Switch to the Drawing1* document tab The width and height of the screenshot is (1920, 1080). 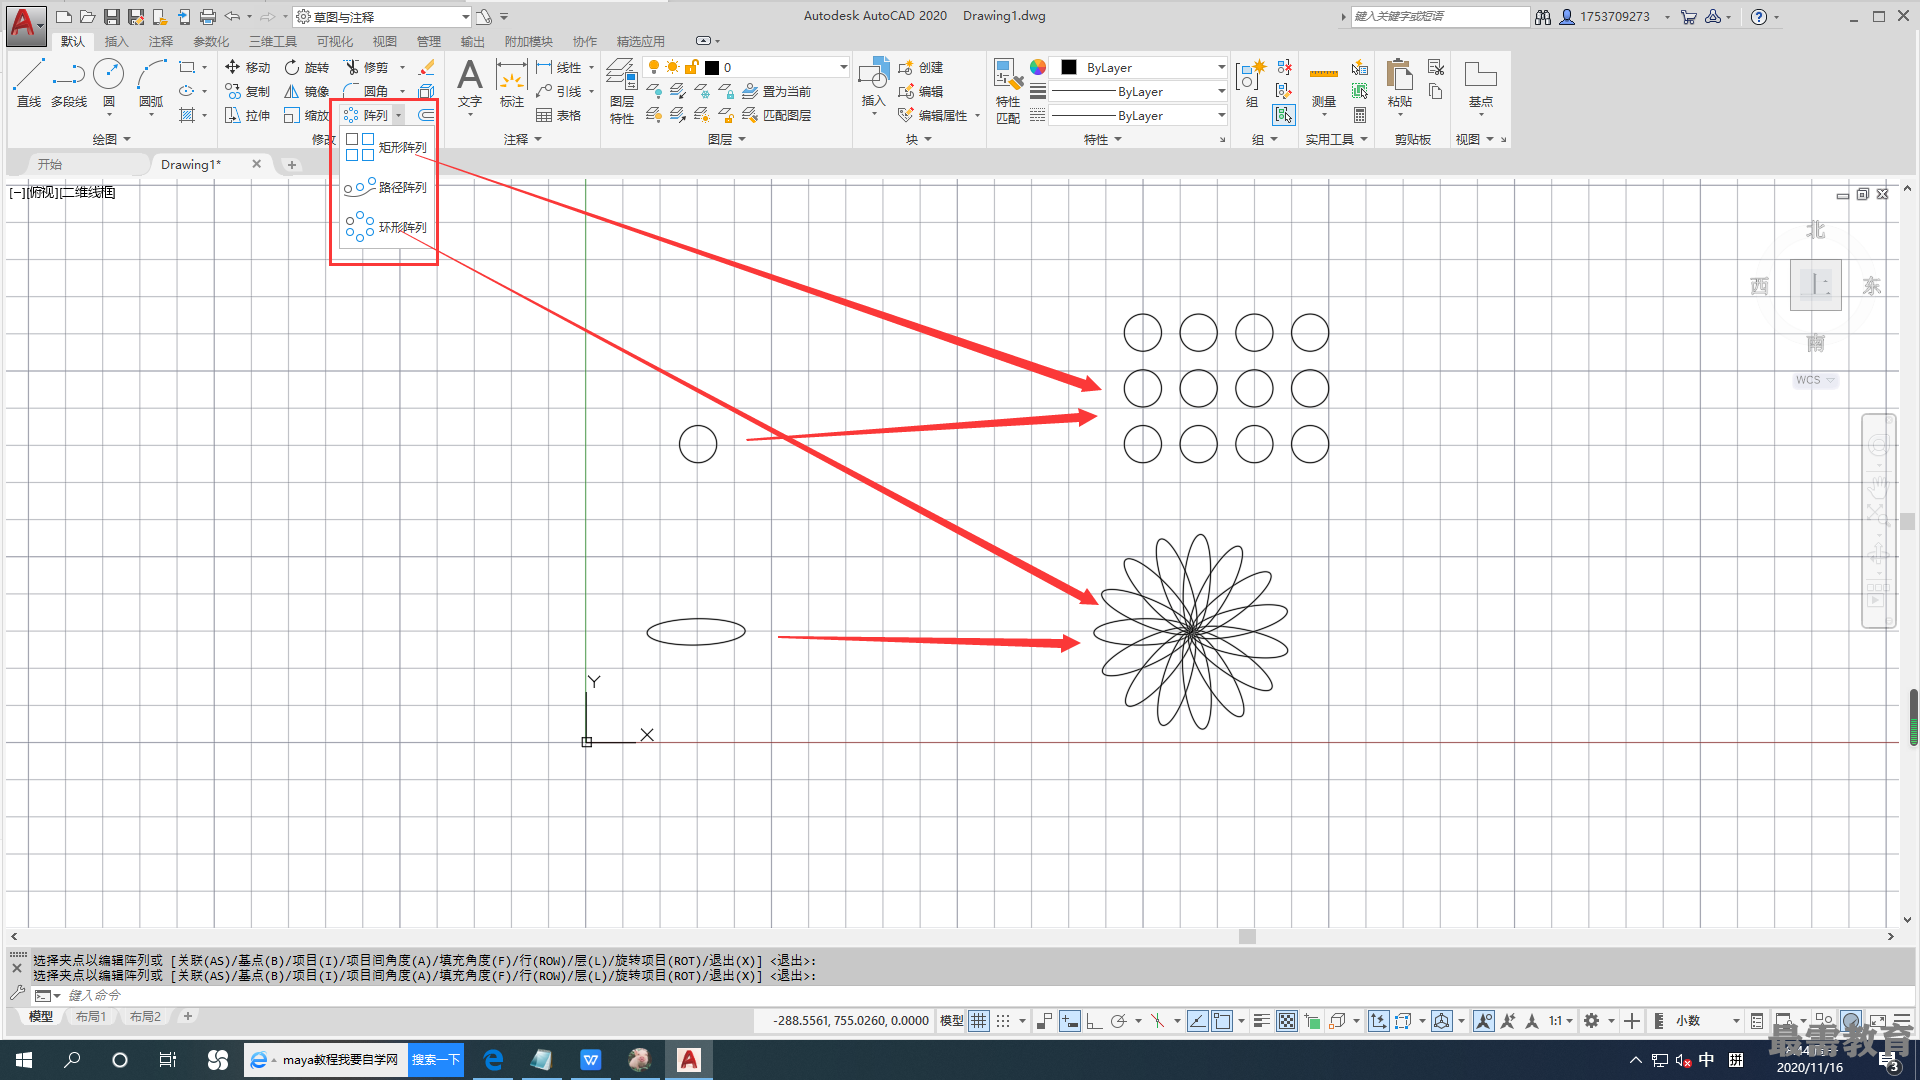191,164
